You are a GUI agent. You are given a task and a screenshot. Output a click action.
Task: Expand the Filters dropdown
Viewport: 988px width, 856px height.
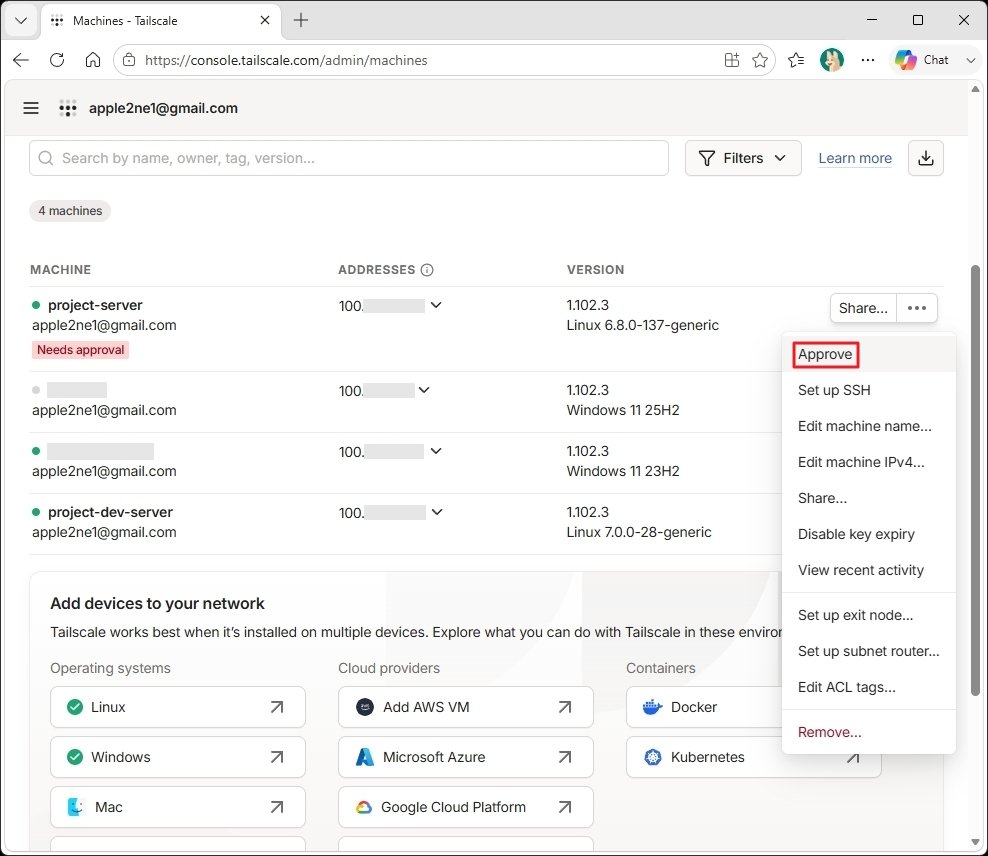pyautogui.click(x=743, y=158)
